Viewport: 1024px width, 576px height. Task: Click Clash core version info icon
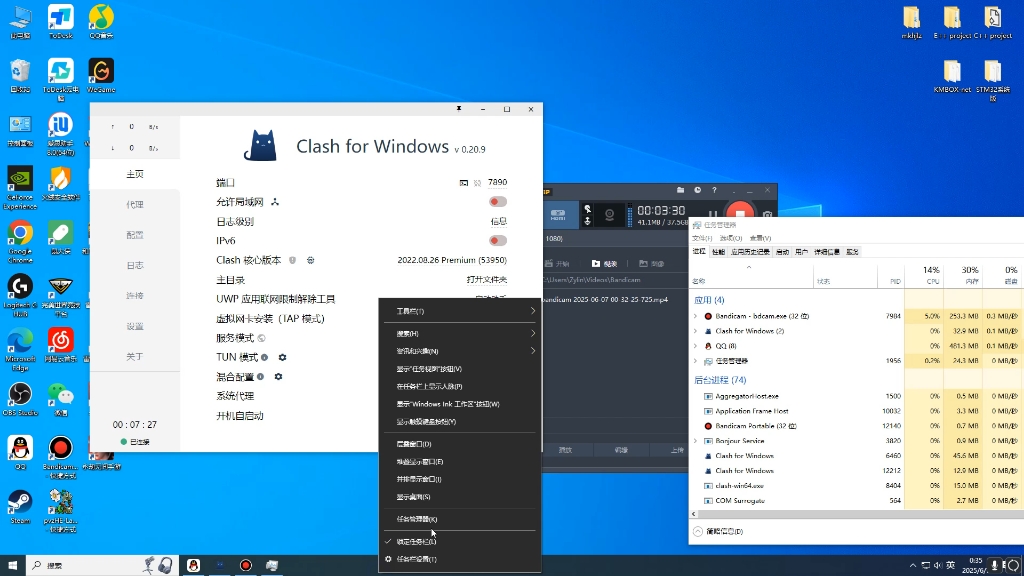pyautogui.click(x=293, y=260)
